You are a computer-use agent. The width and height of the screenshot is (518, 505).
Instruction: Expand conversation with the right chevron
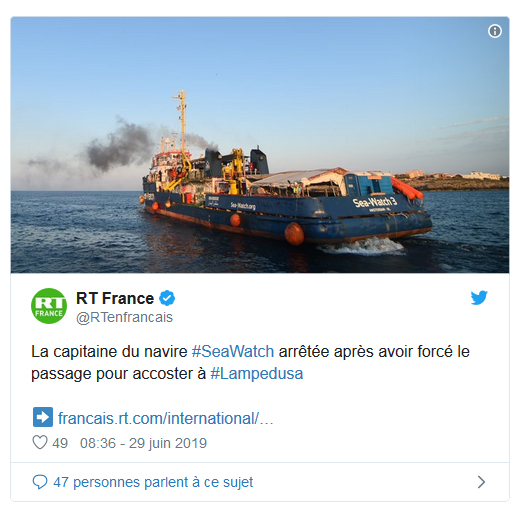[x=481, y=482]
